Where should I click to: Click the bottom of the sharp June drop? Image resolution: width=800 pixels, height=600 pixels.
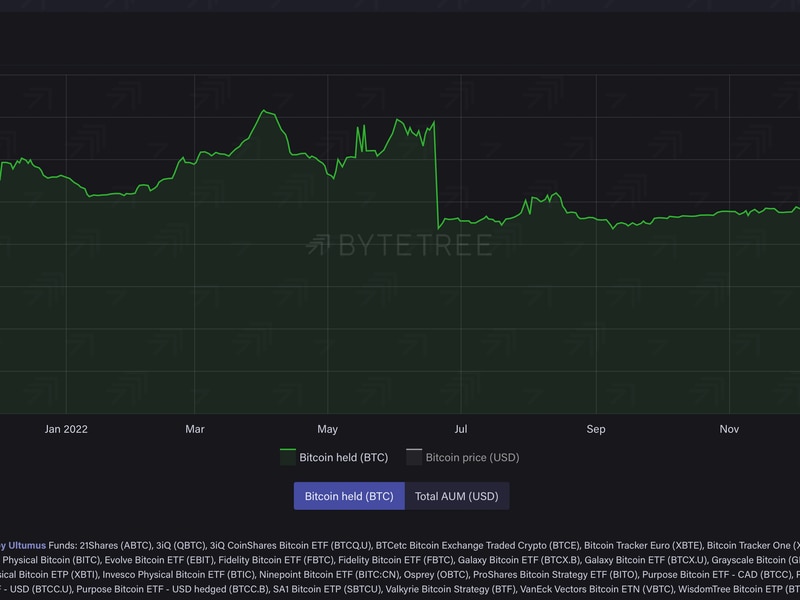(439, 226)
